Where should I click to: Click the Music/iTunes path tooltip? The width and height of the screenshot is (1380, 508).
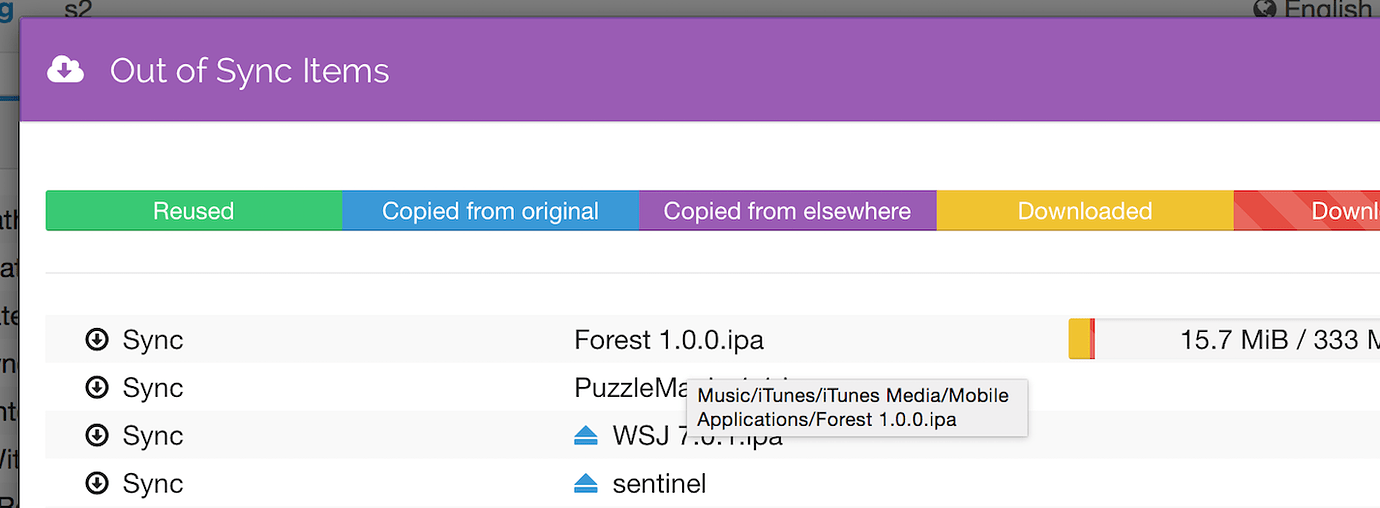857,407
